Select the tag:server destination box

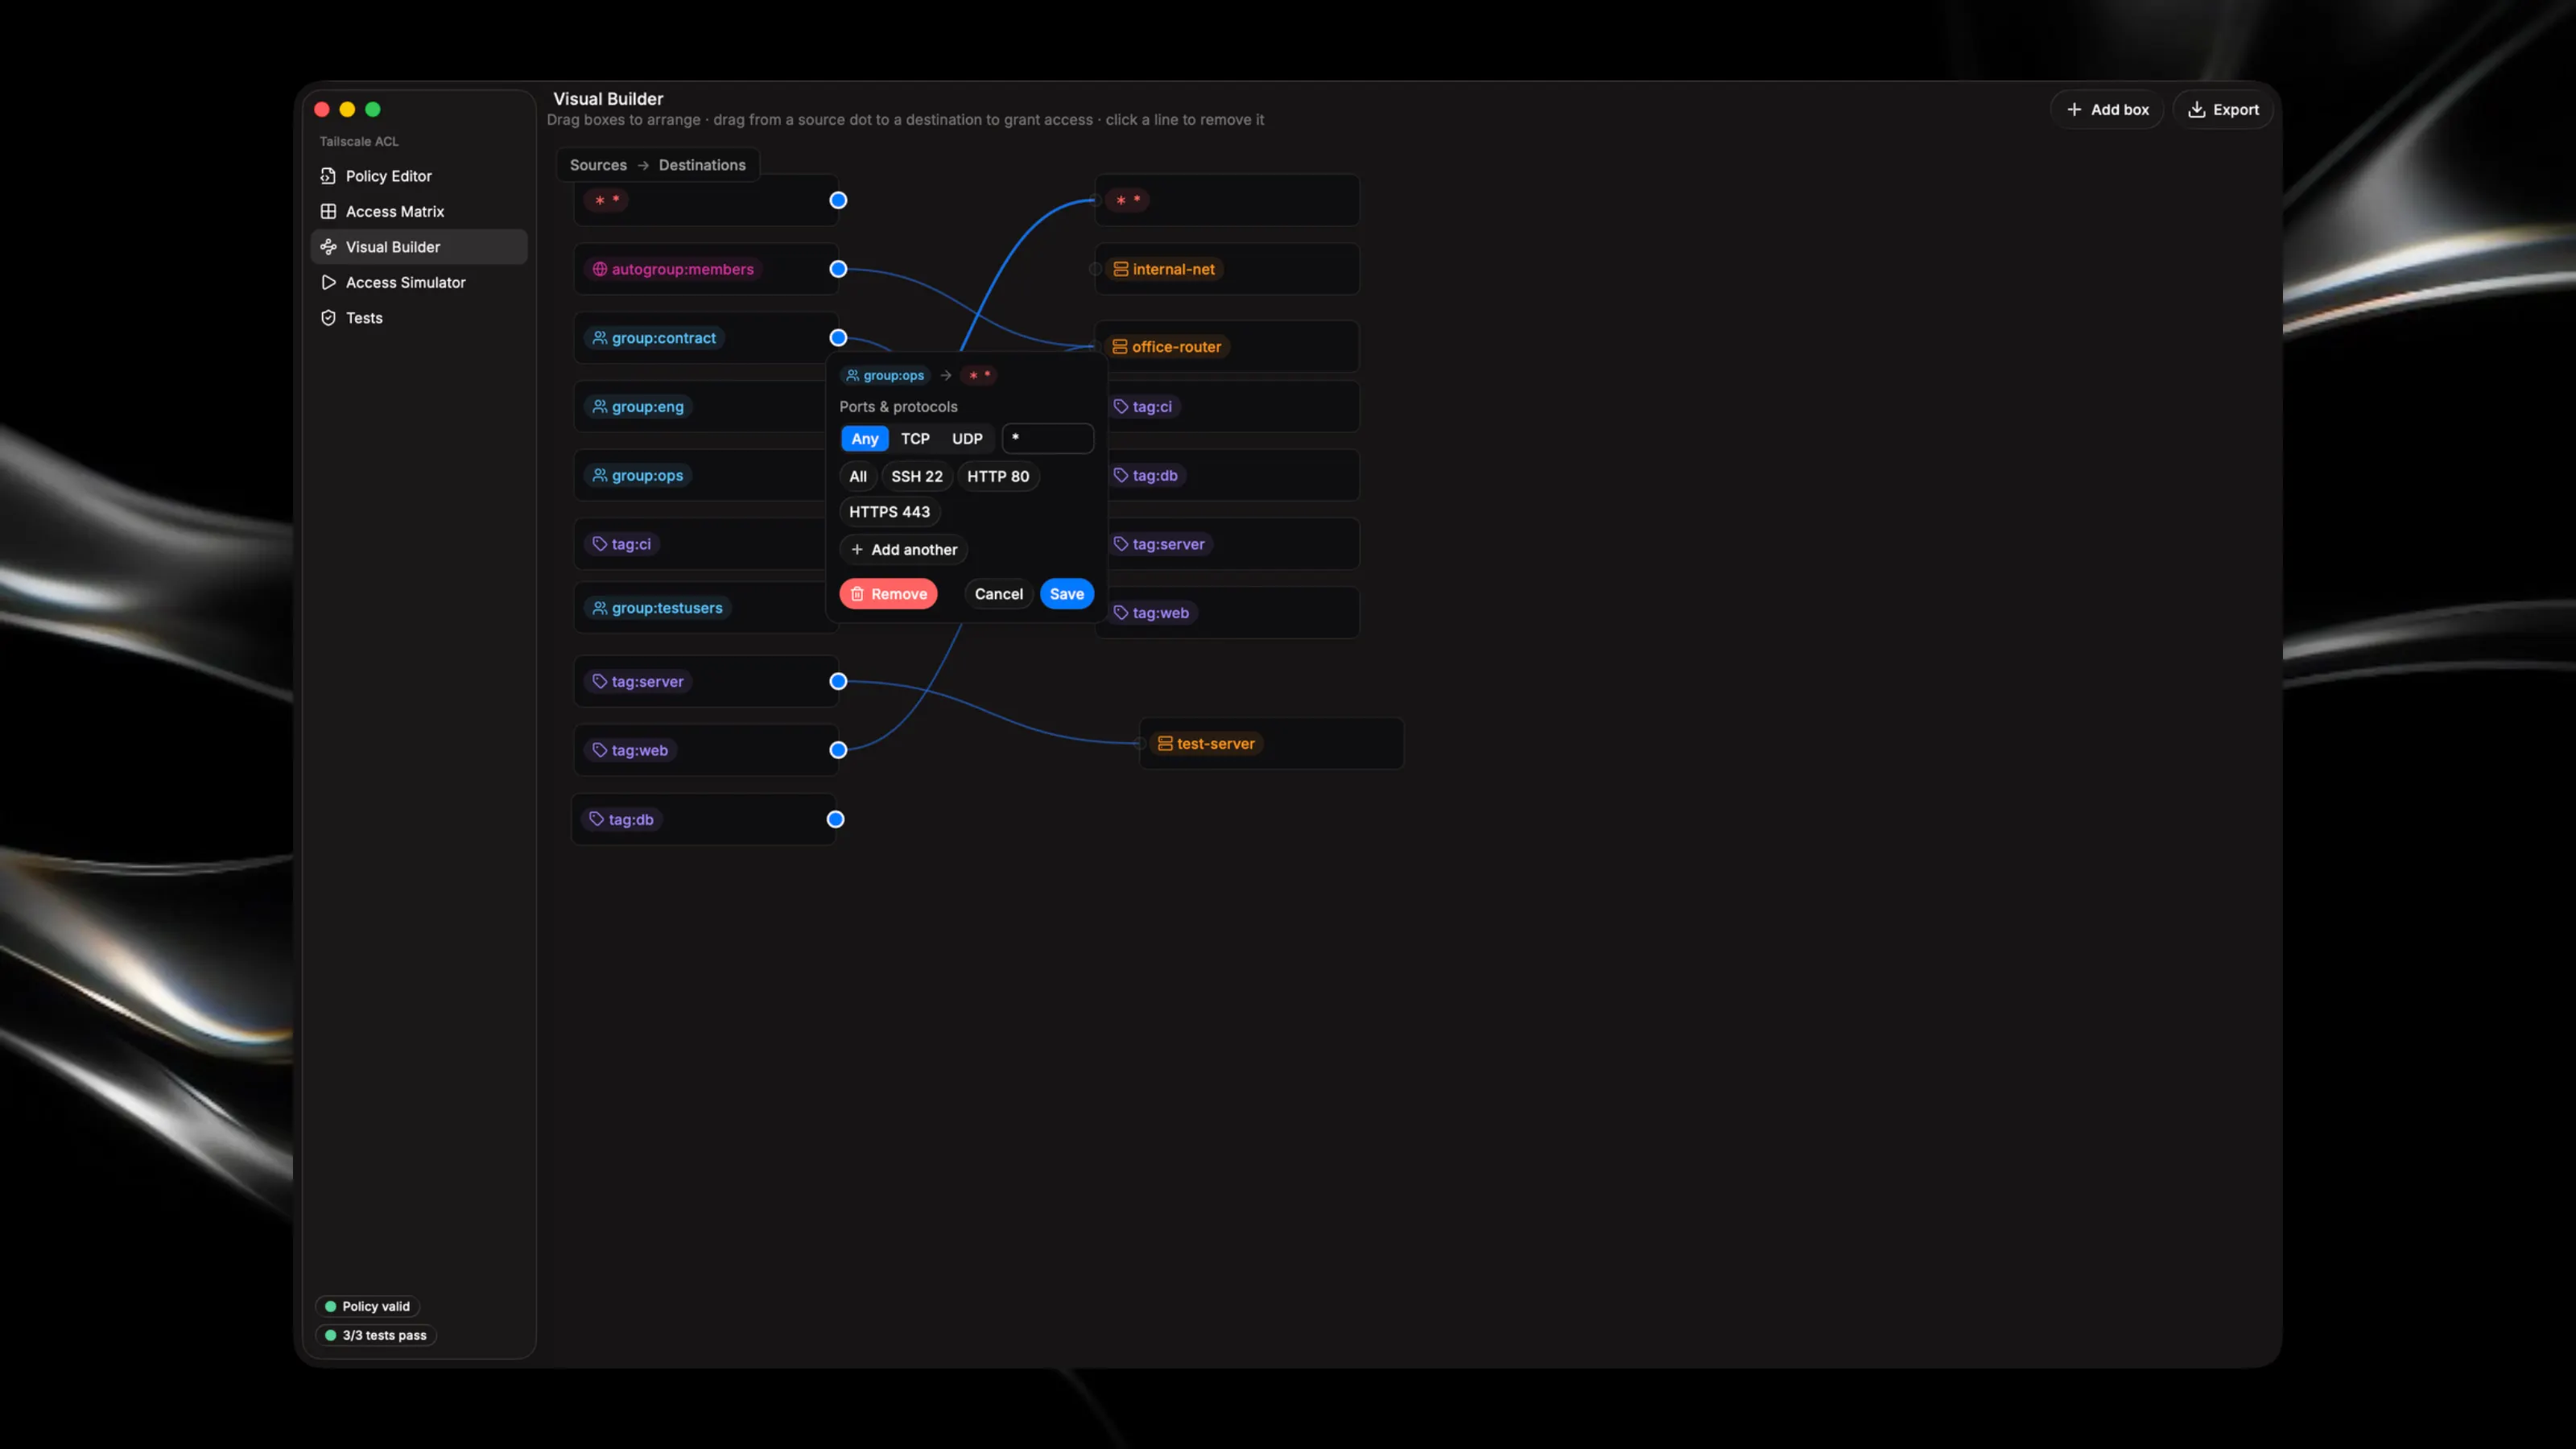(x=1233, y=544)
